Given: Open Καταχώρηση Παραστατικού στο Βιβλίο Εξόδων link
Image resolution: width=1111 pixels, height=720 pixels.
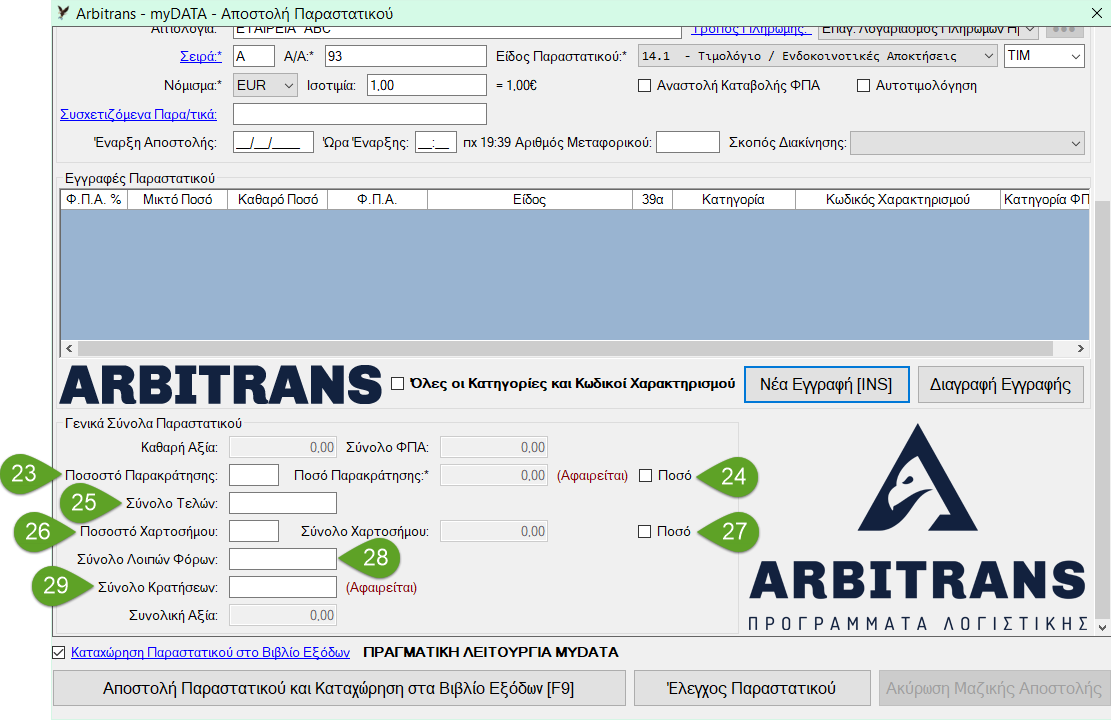Looking at the screenshot, I should 210,652.
